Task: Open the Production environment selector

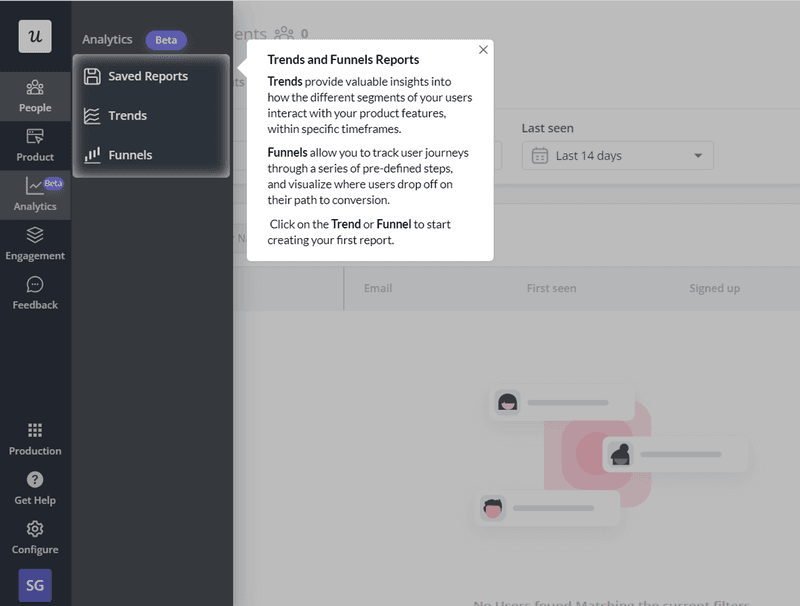Action: (35, 441)
